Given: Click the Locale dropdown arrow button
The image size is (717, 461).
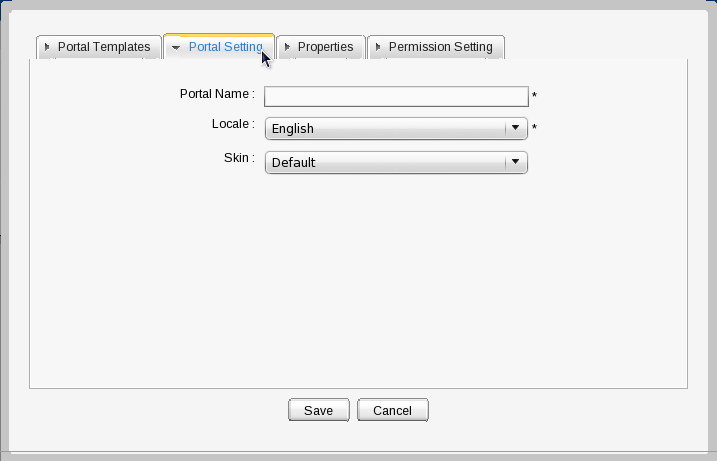Looking at the screenshot, I should pyautogui.click(x=515, y=128).
